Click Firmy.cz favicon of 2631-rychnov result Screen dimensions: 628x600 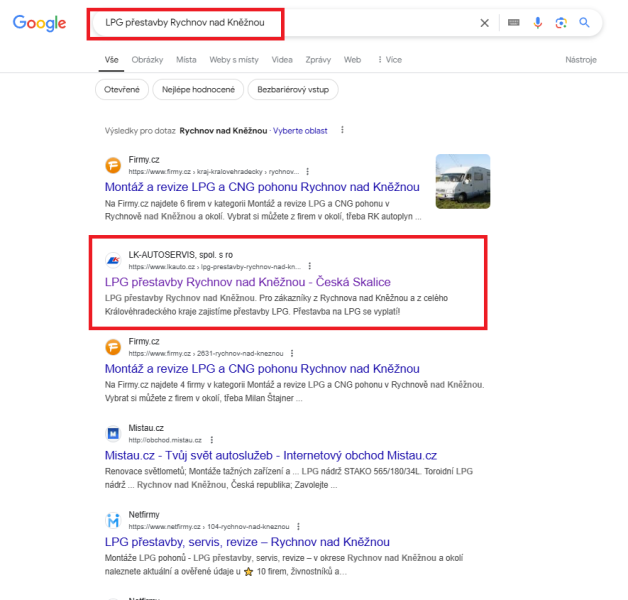click(113, 347)
